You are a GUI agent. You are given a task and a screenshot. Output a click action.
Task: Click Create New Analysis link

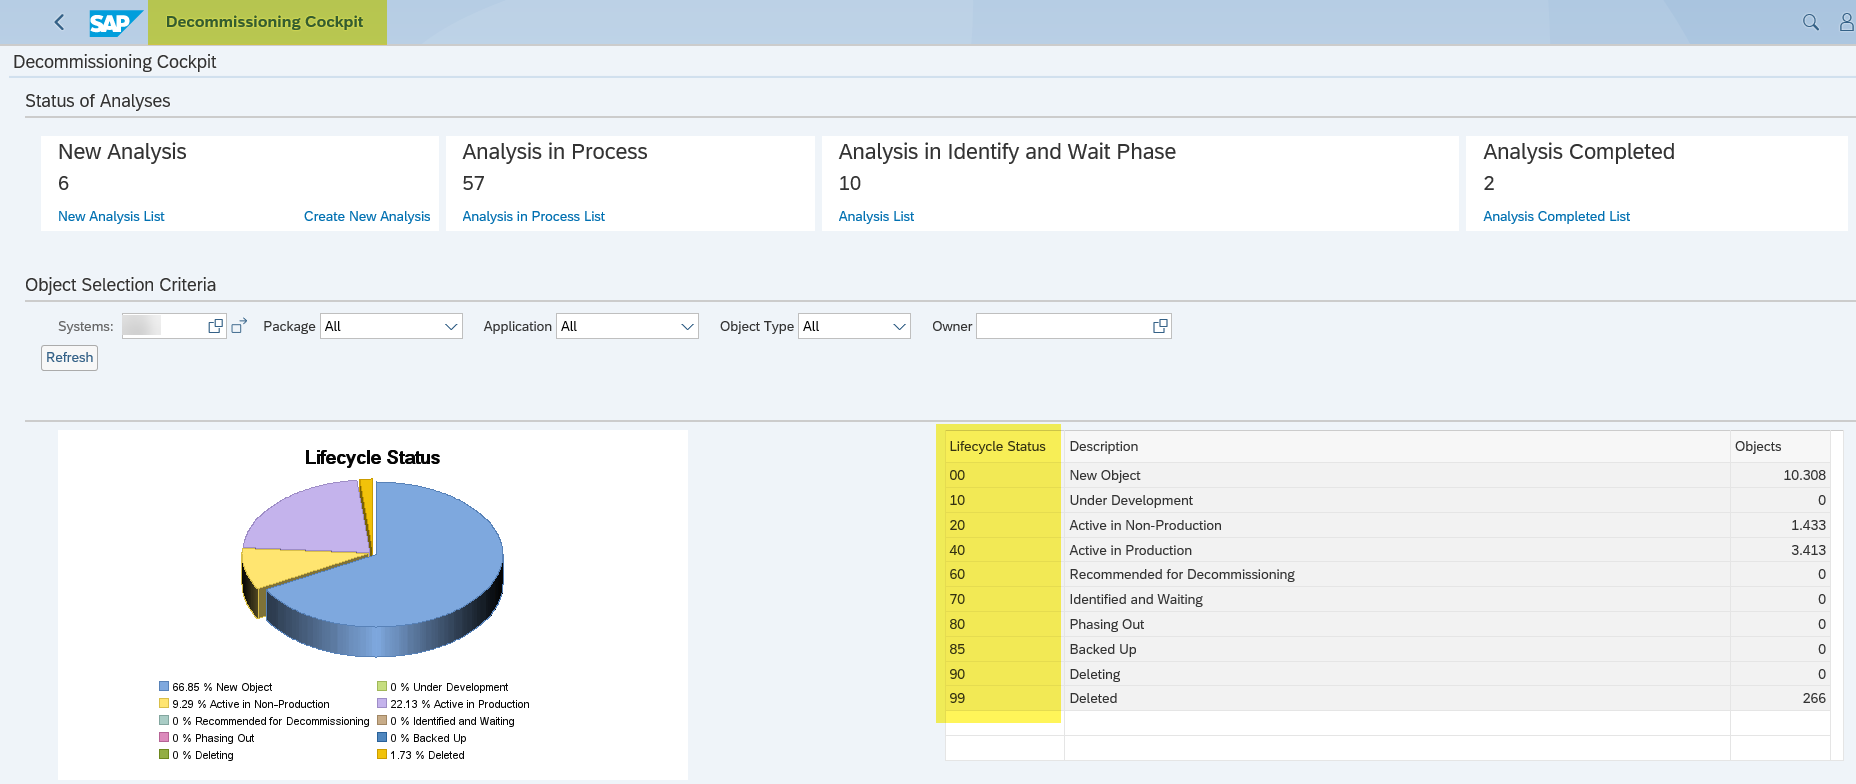click(x=367, y=216)
